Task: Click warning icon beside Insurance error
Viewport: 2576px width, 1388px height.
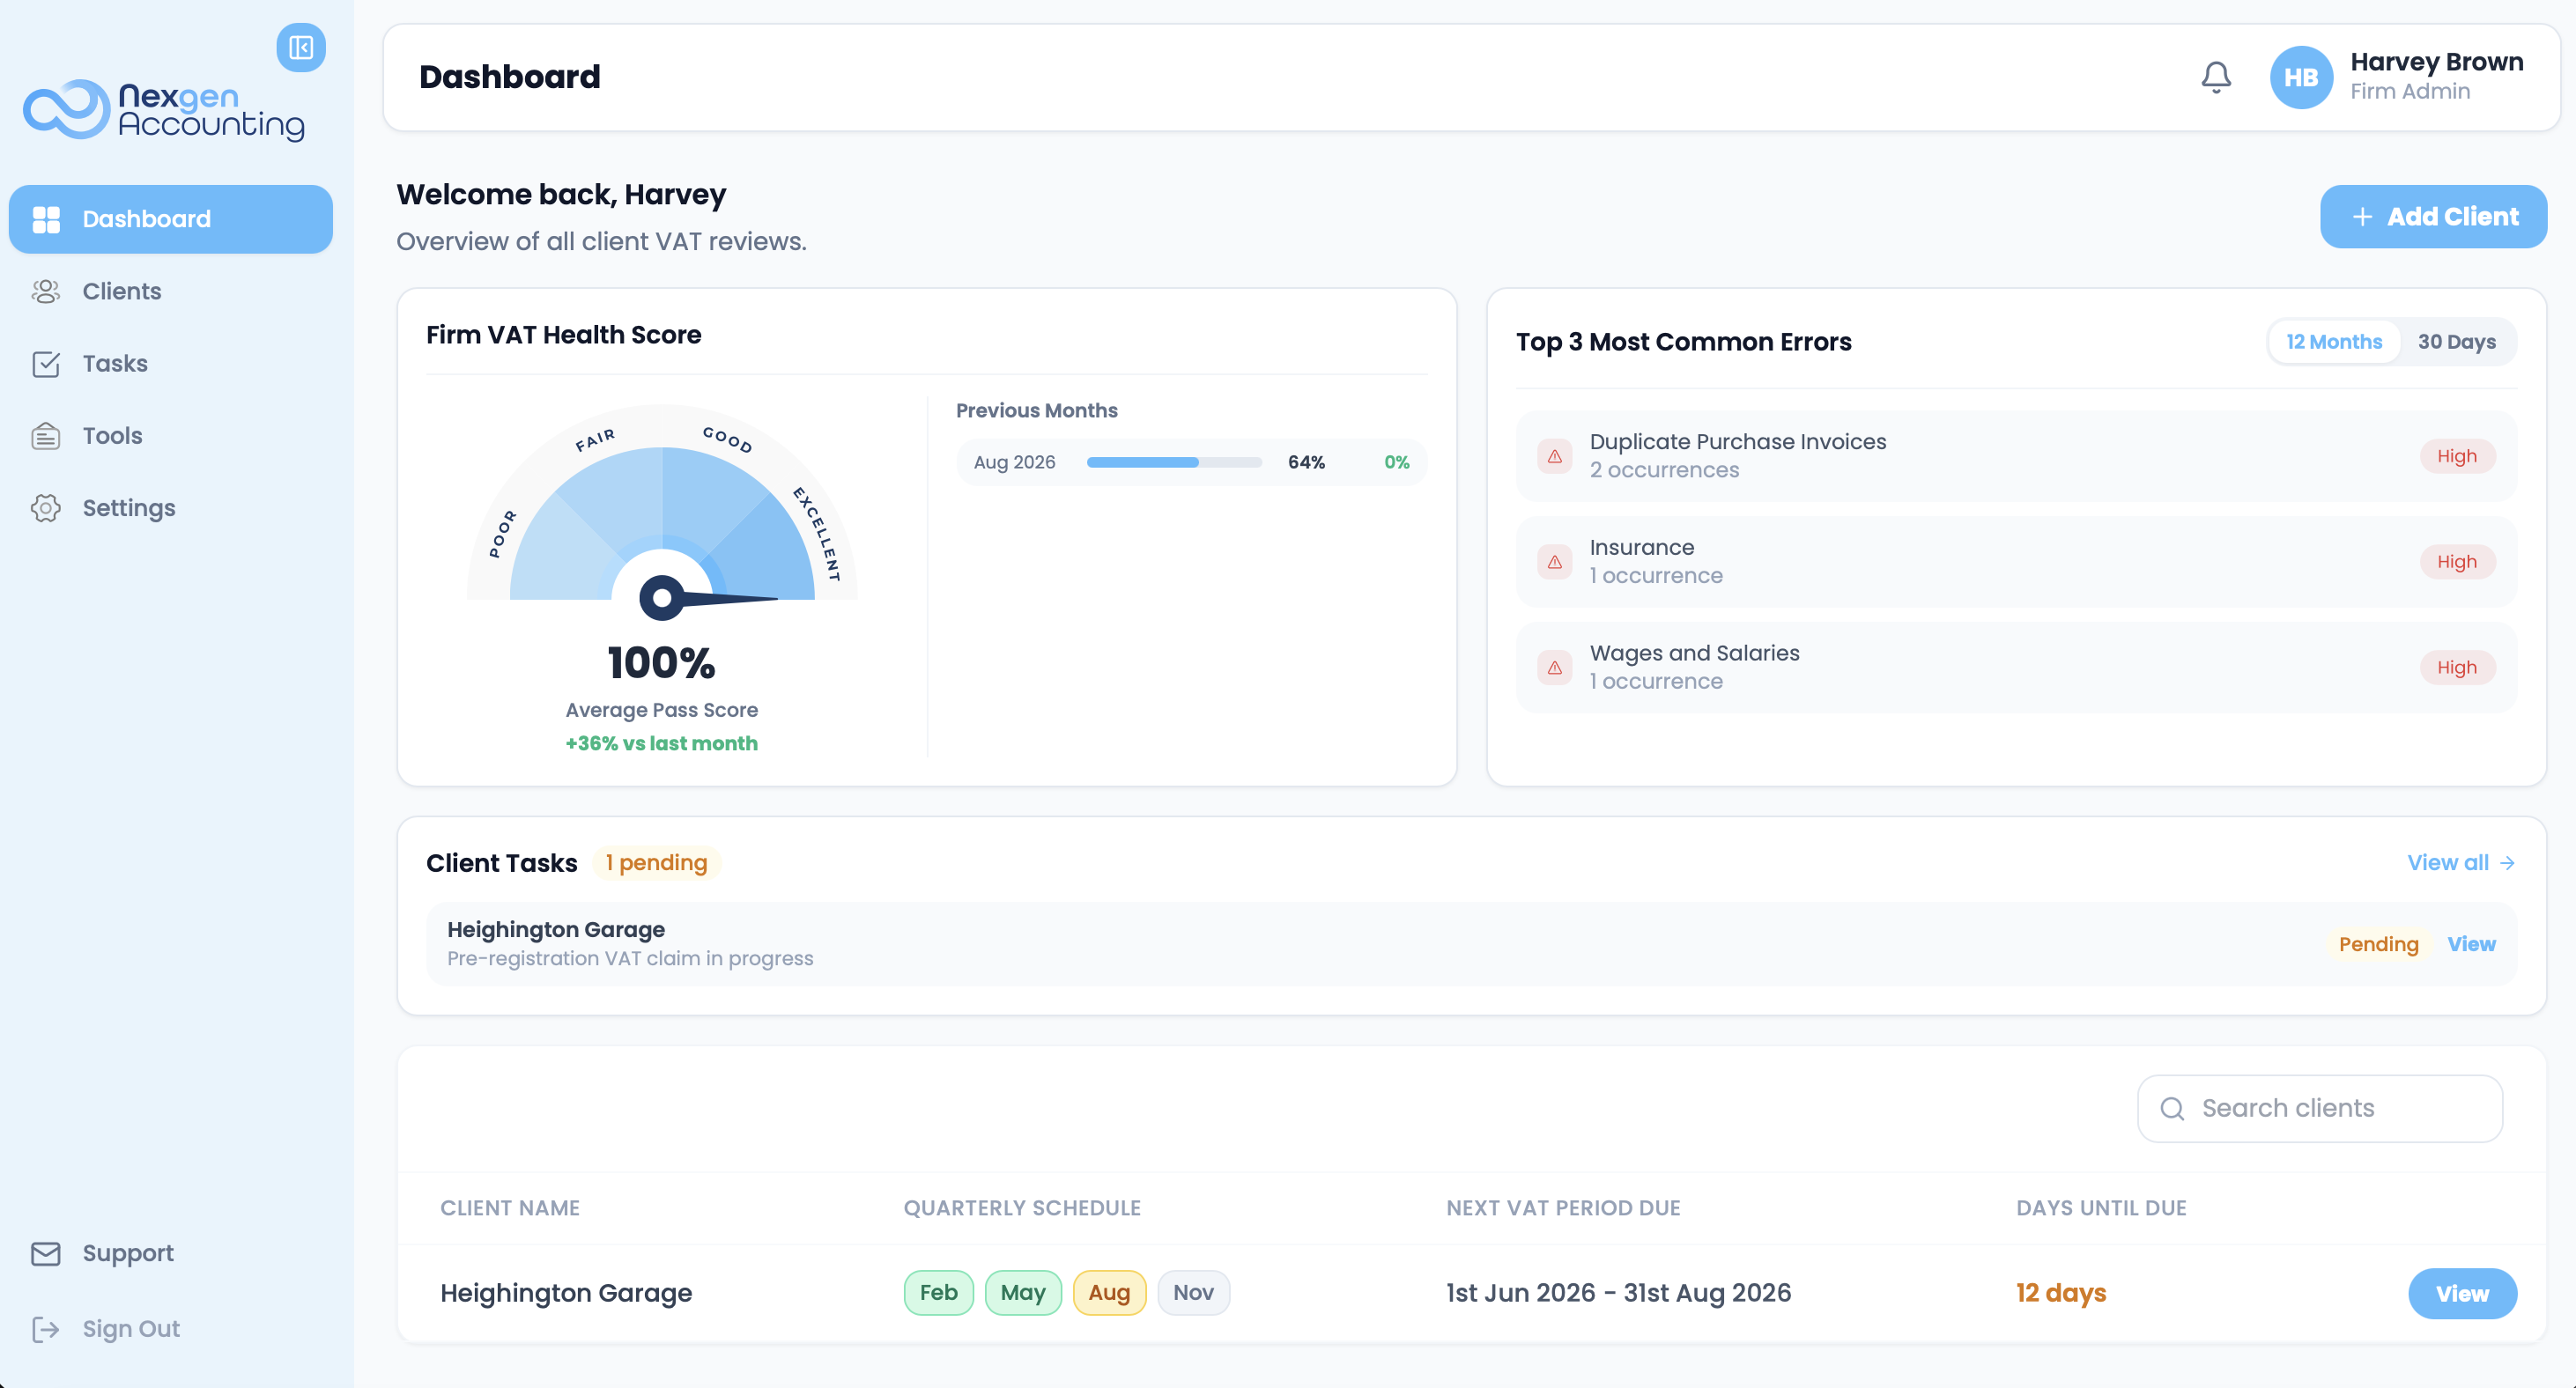Action: click(x=1555, y=562)
